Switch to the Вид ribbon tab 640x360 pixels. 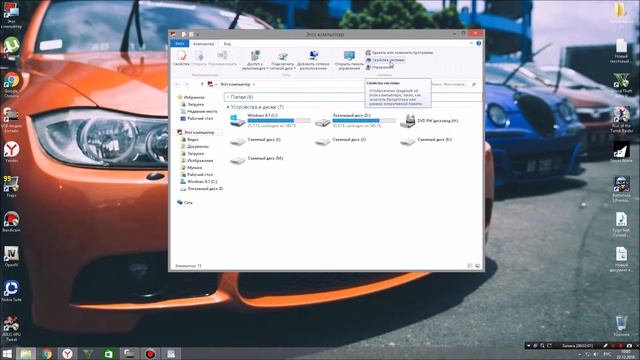(x=227, y=44)
